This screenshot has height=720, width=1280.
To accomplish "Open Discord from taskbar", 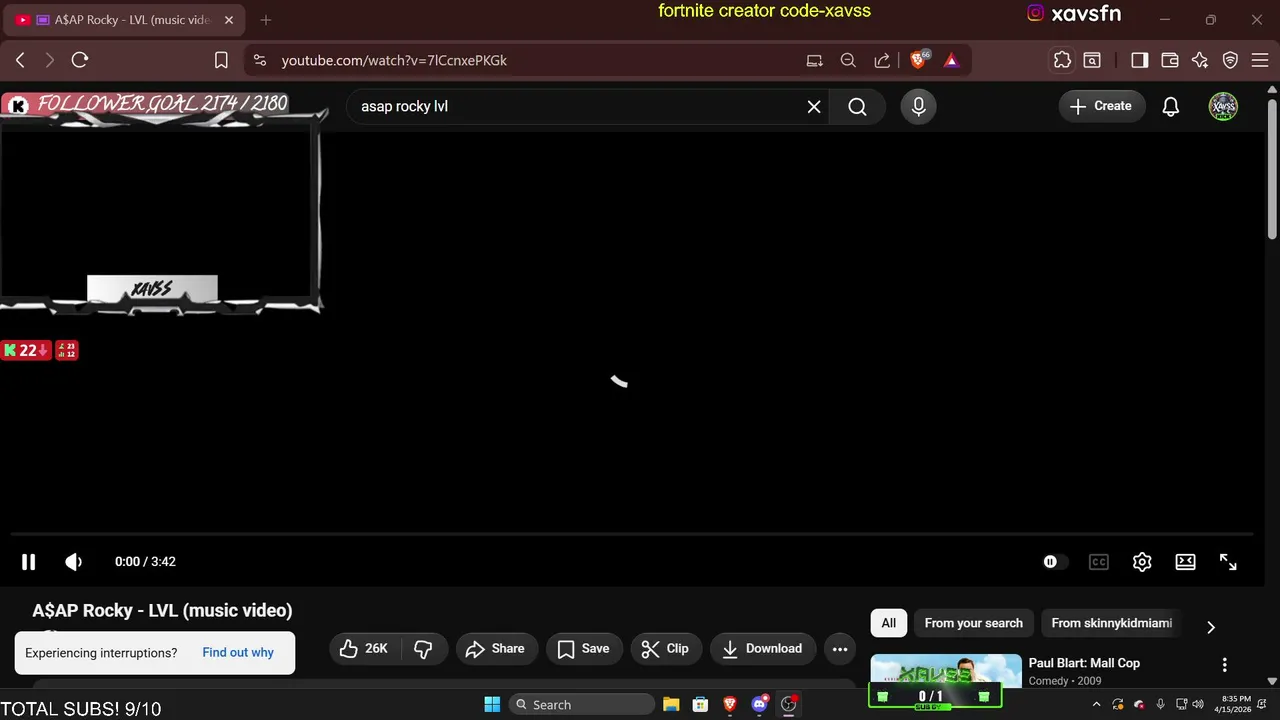I will click(760, 704).
